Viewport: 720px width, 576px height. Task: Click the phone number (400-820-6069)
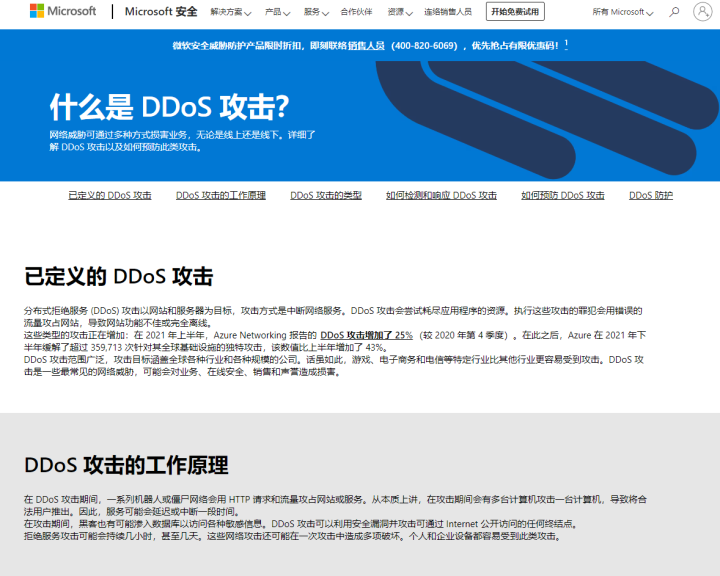coord(424,45)
